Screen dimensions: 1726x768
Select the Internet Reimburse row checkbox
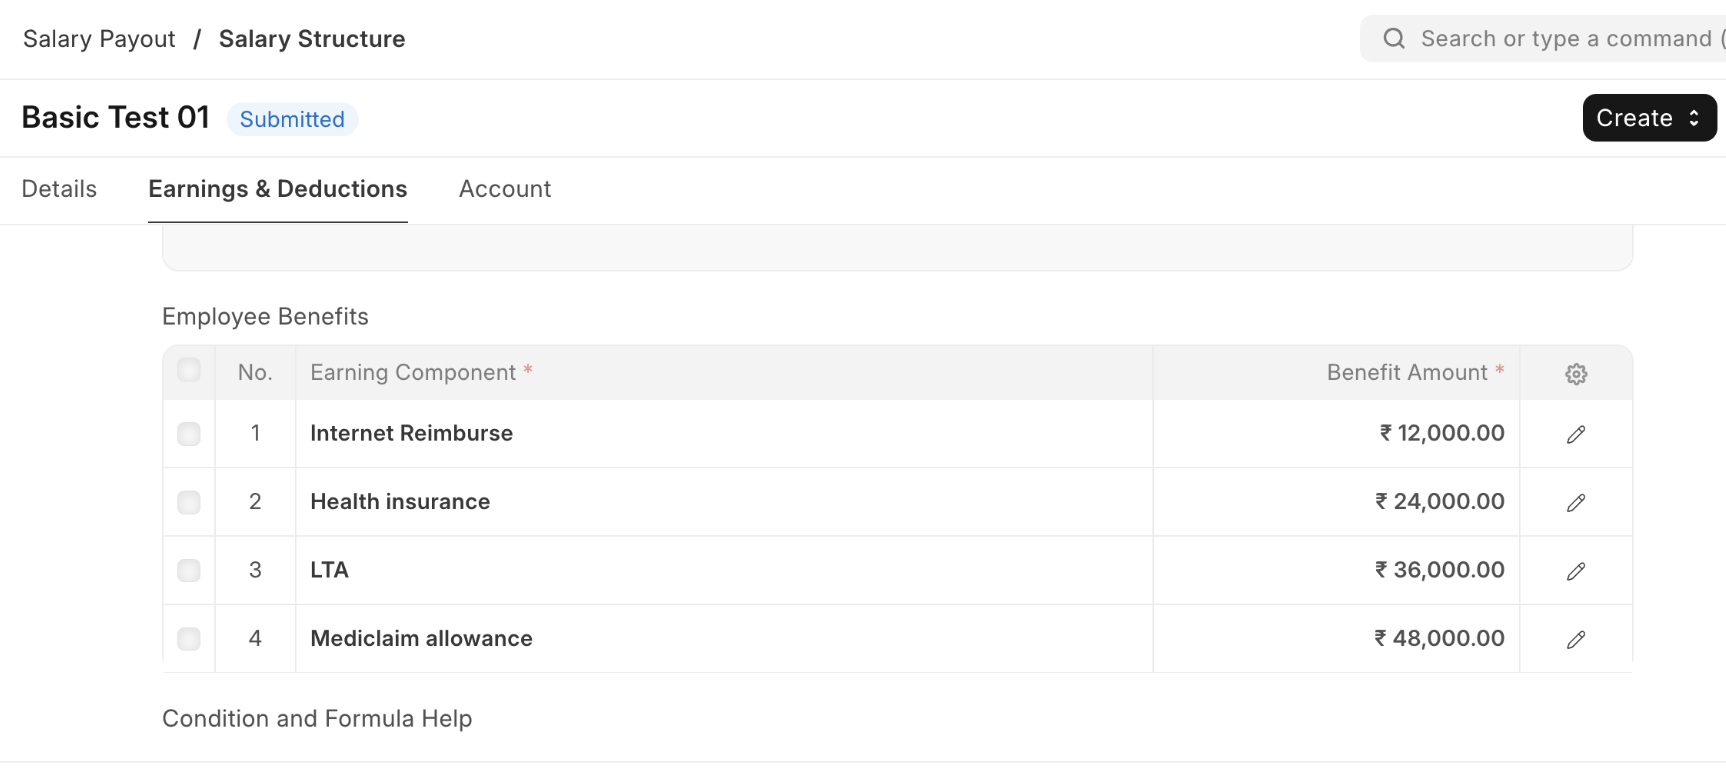tap(189, 434)
